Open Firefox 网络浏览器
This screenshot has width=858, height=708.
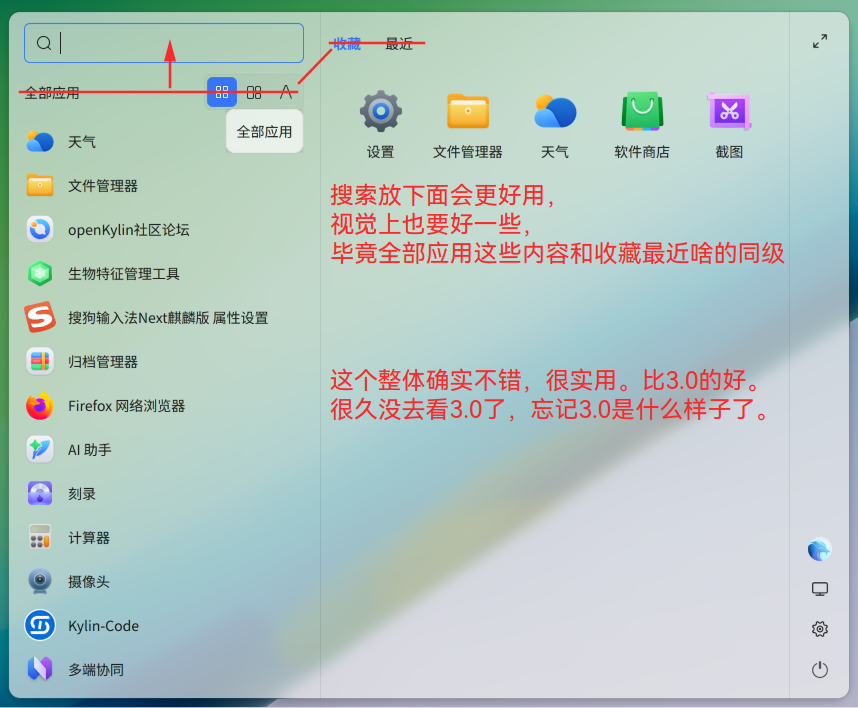point(164,405)
